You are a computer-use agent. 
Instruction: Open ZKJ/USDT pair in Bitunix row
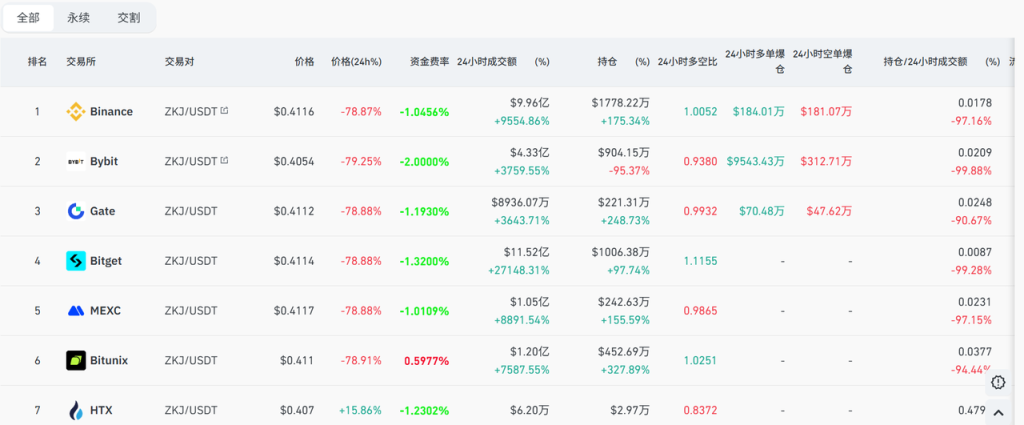coord(191,360)
